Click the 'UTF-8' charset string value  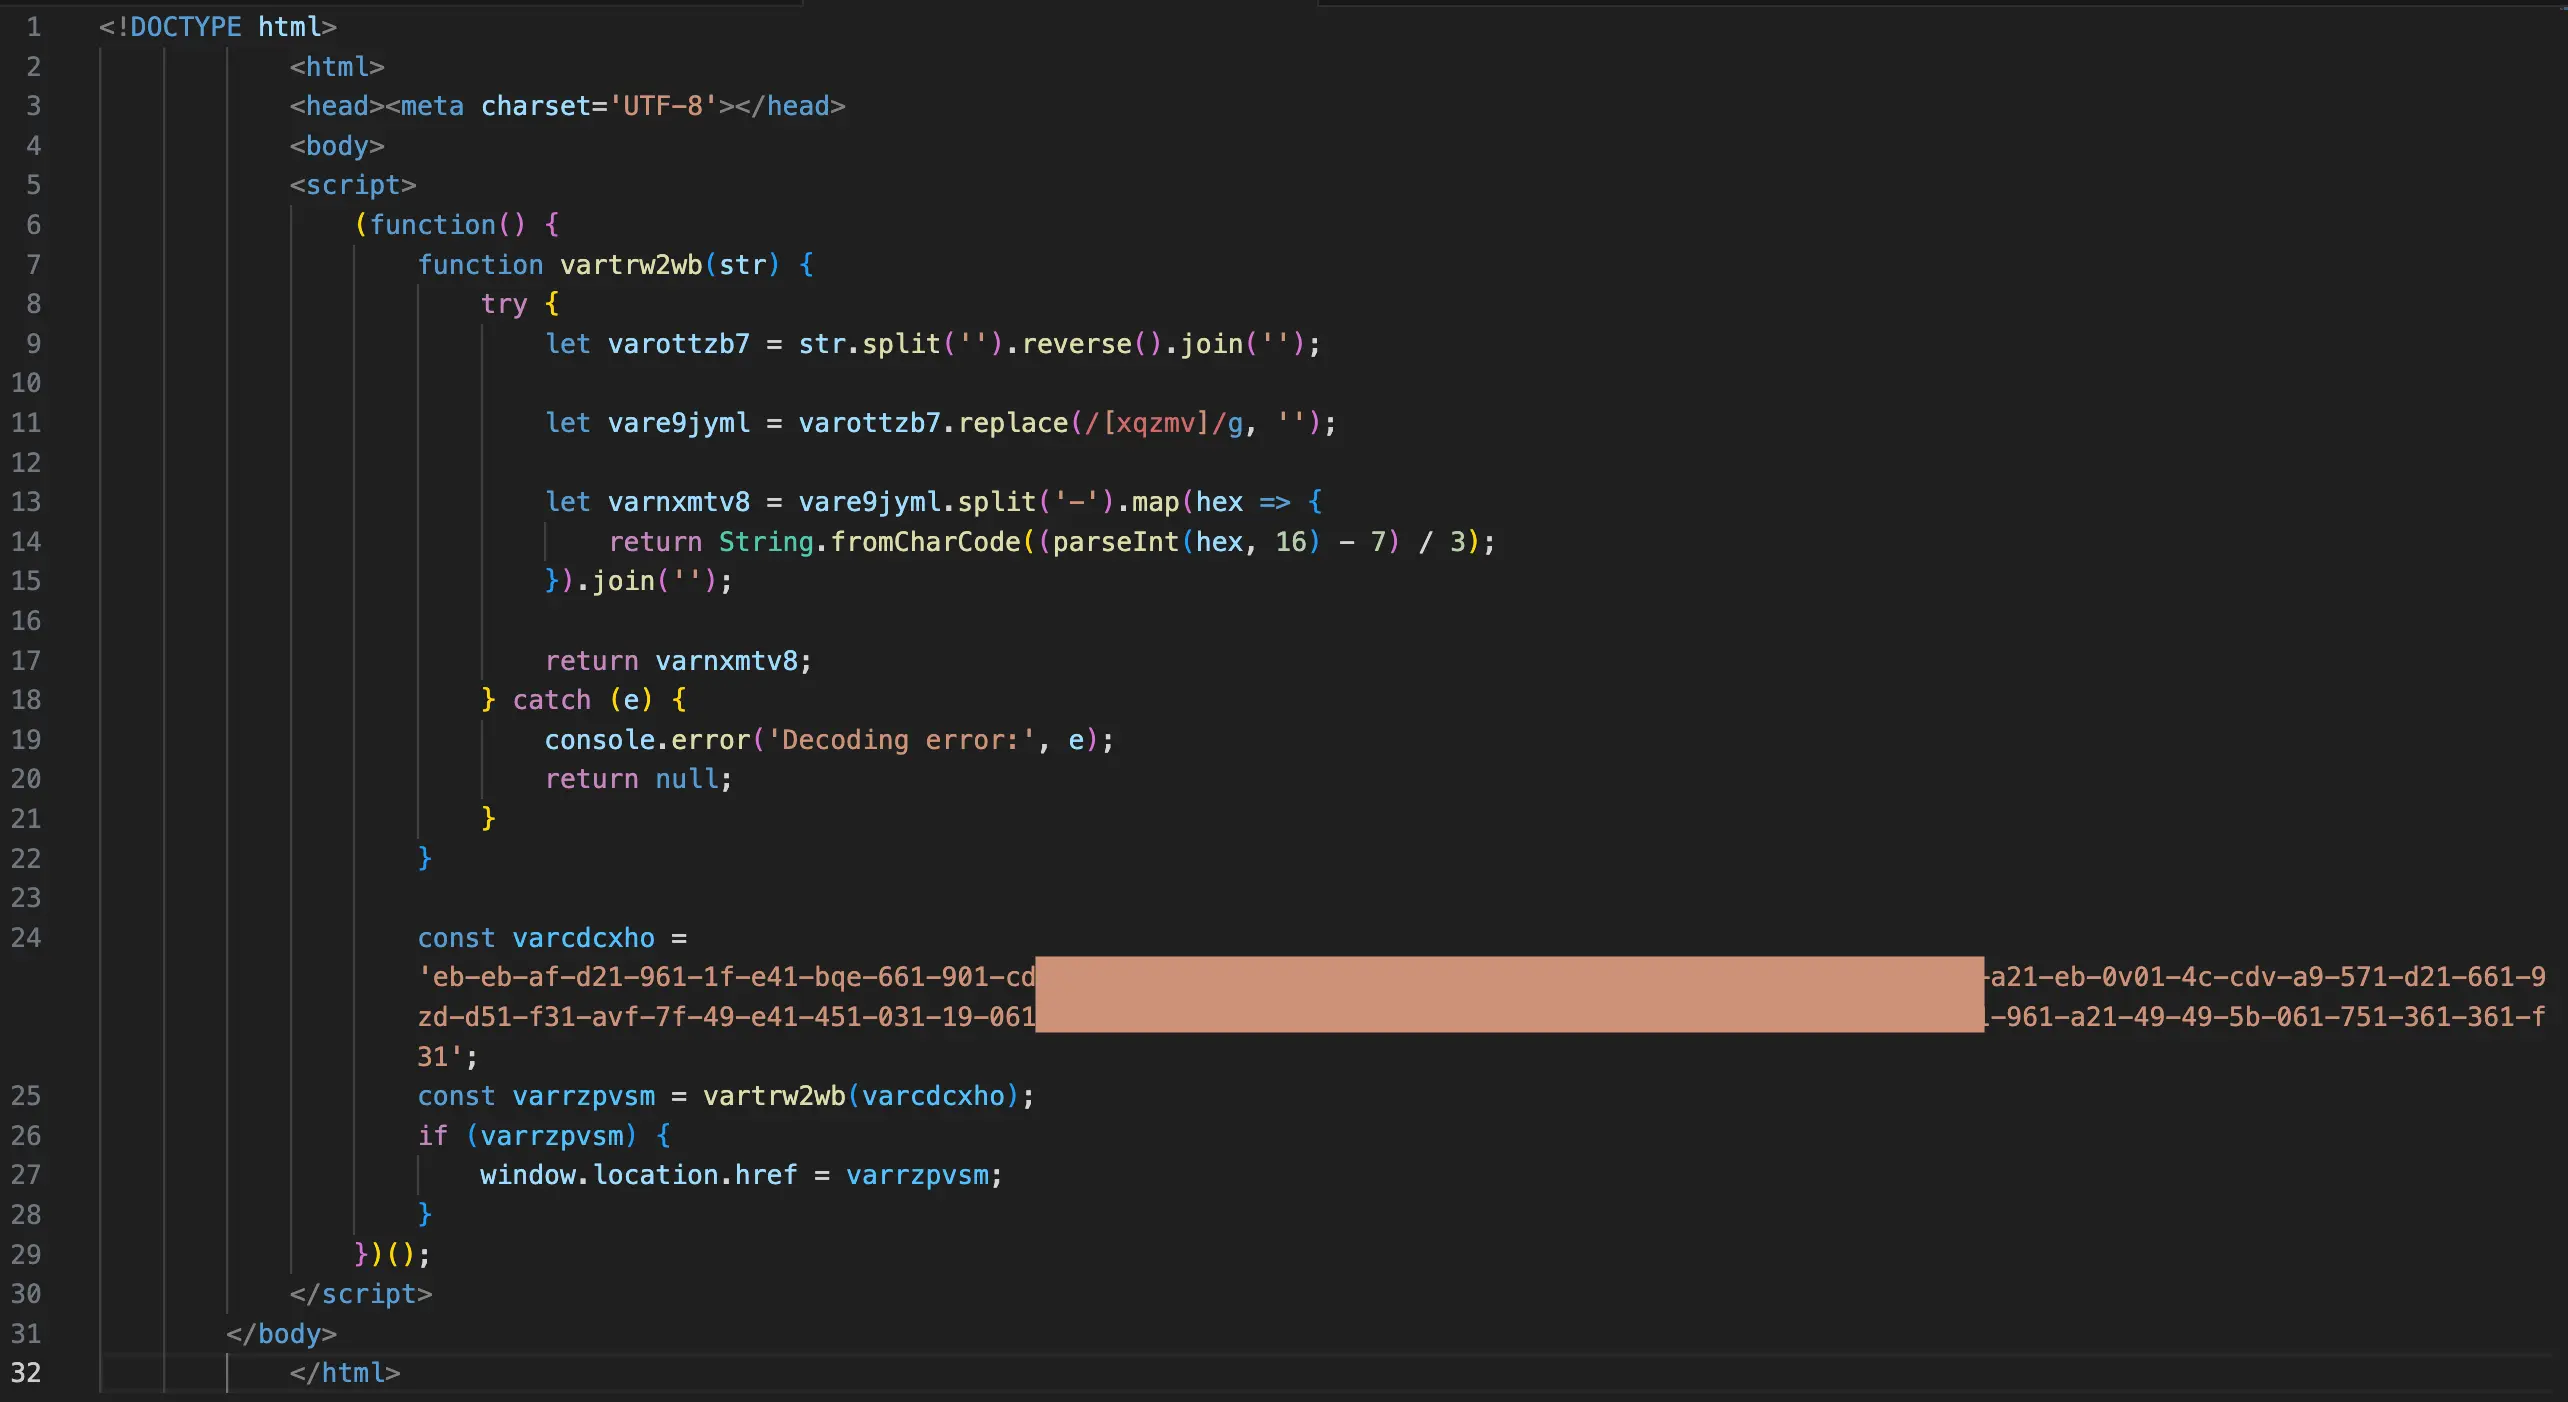pos(663,106)
